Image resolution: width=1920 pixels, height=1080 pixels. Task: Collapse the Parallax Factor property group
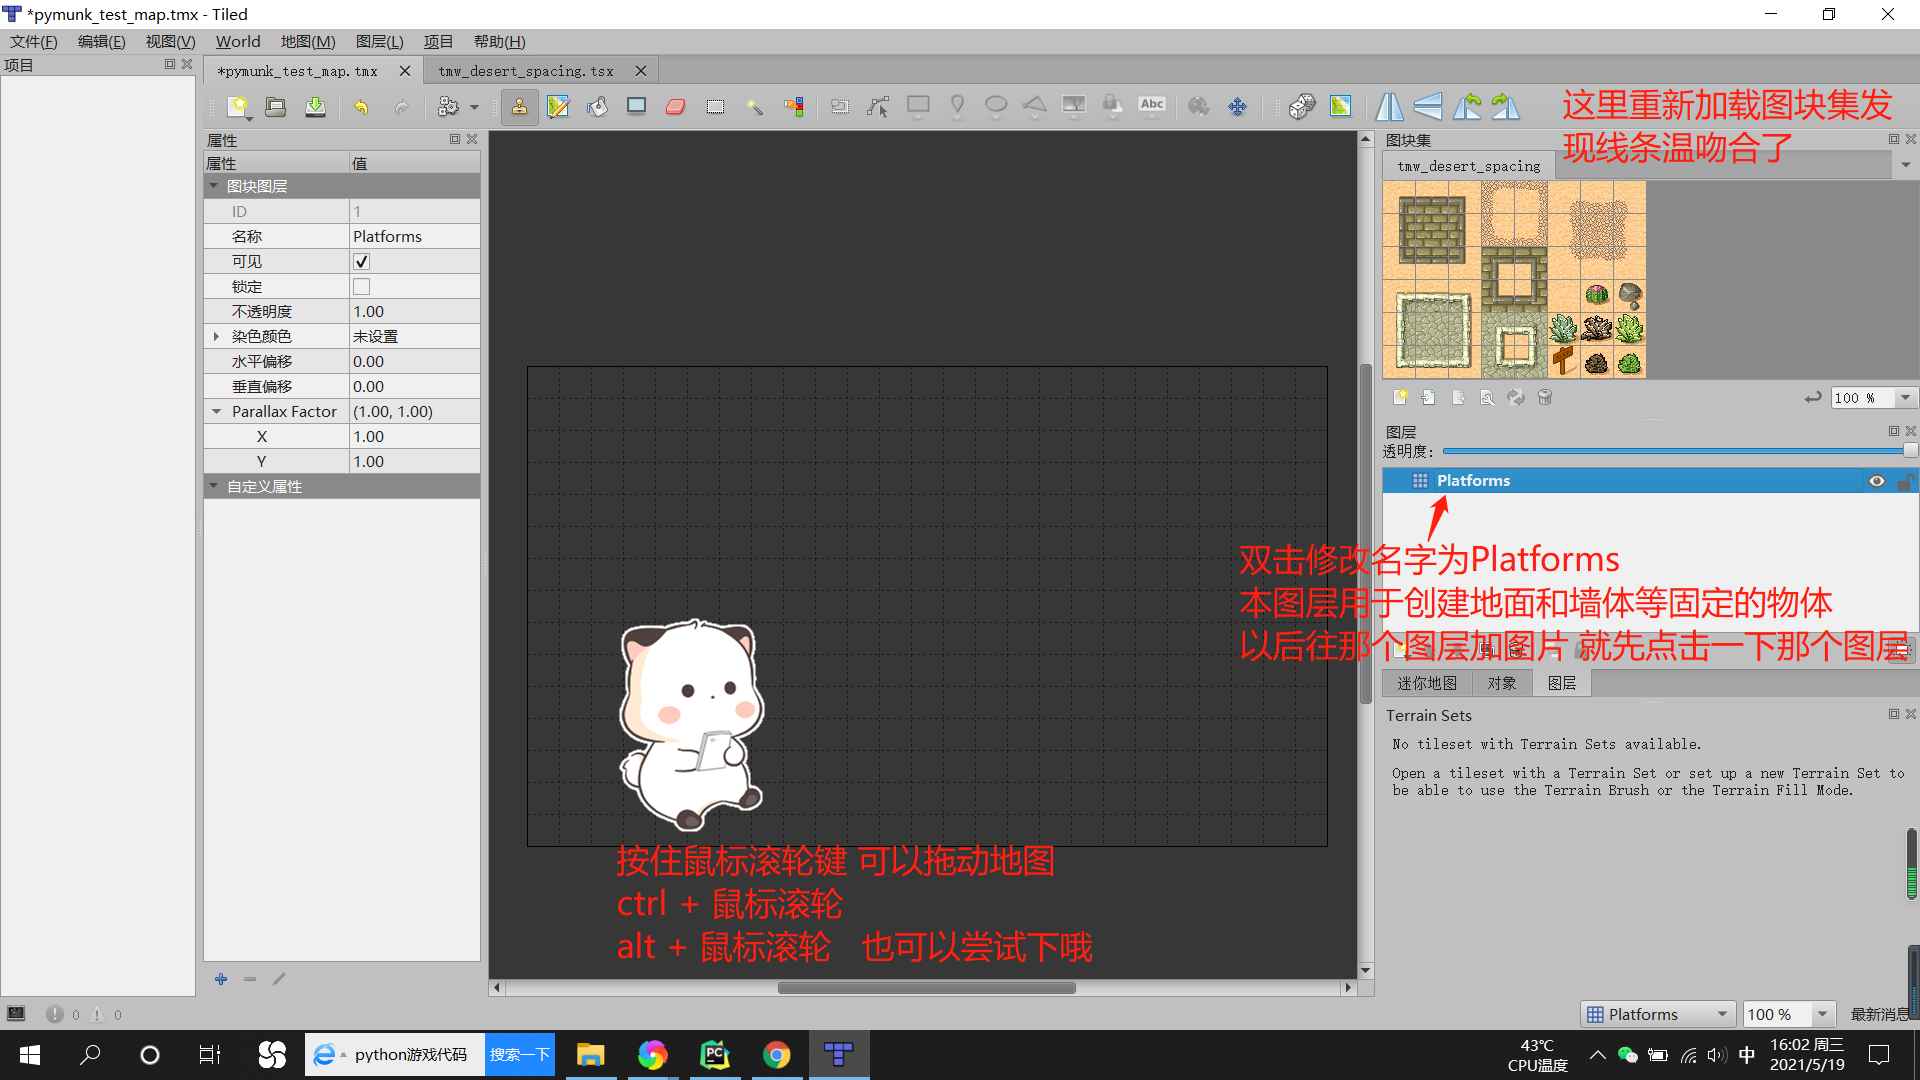[x=216, y=411]
